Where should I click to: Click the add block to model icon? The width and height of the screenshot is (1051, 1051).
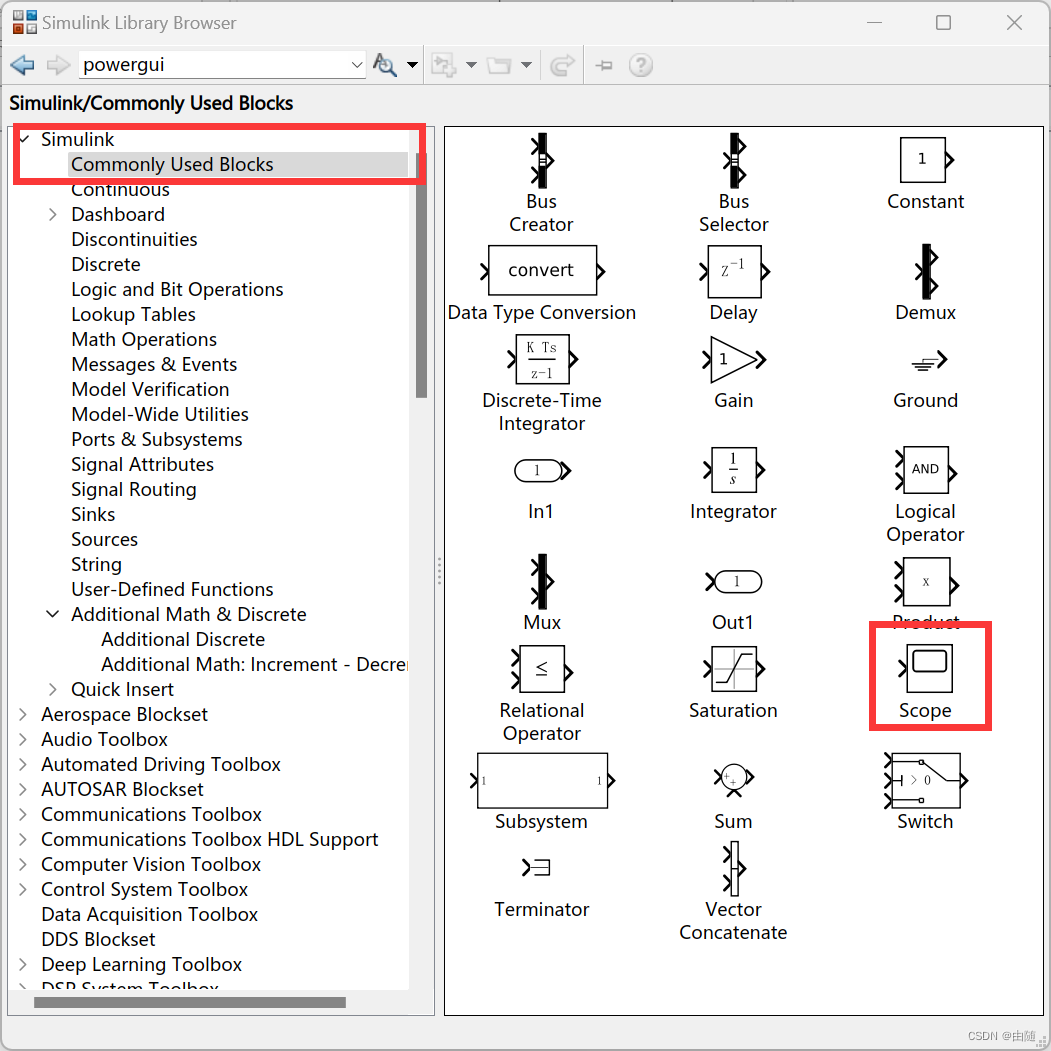pos(443,65)
